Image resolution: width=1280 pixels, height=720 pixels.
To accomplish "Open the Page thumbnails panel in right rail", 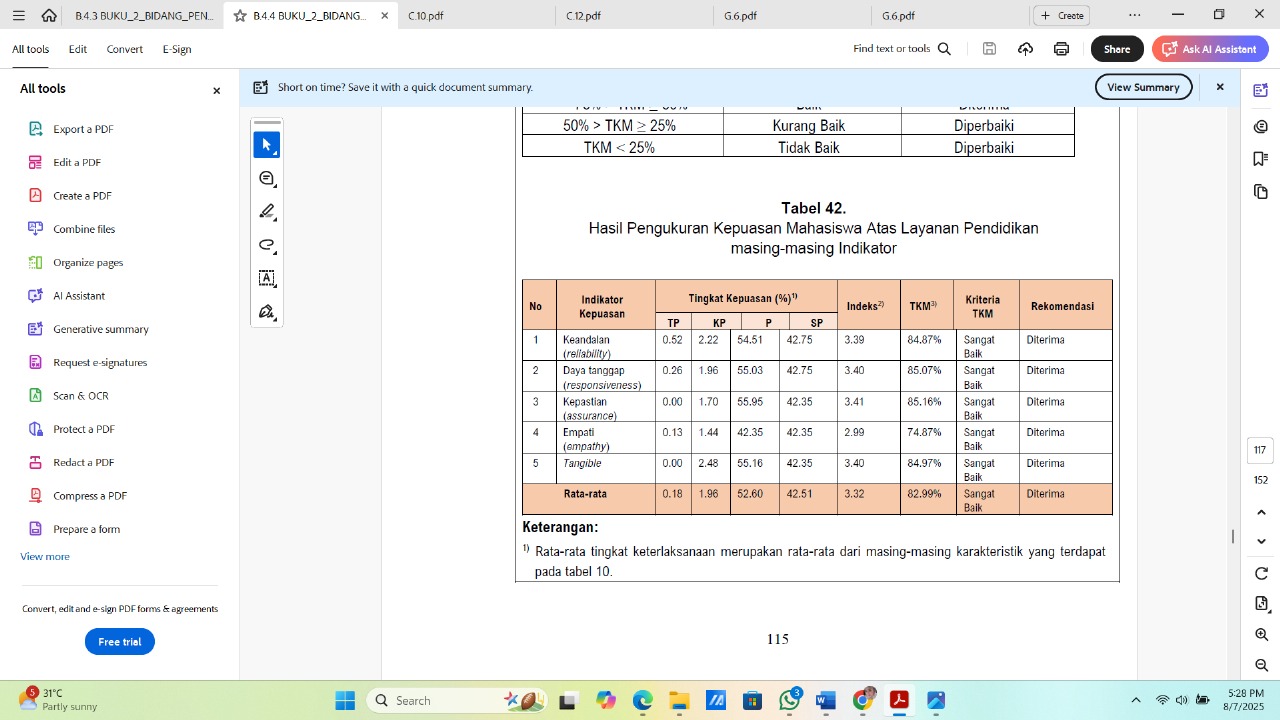I will pyautogui.click(x=1261, y=191).
